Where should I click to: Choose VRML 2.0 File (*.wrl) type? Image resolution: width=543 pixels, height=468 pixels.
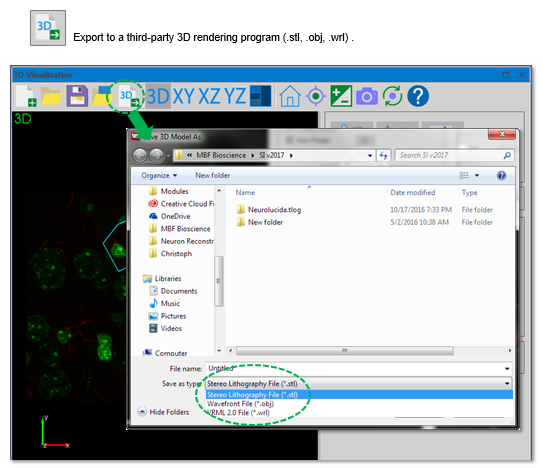pos(238,413)
